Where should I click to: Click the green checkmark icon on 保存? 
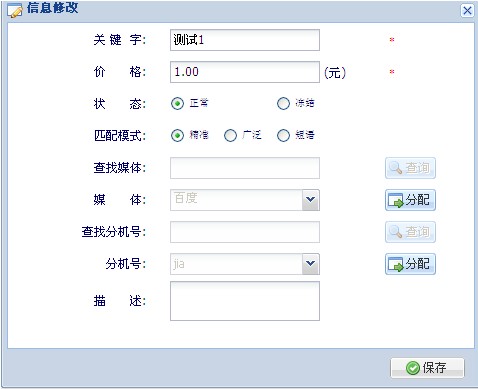pyautogui.click(x=413, y=368)
